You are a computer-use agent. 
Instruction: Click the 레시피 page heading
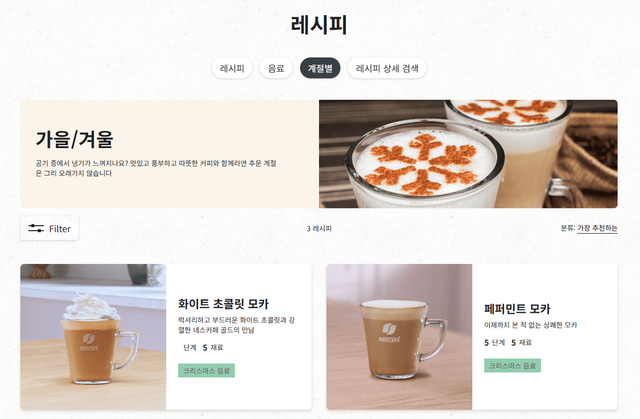click(319, 24)
